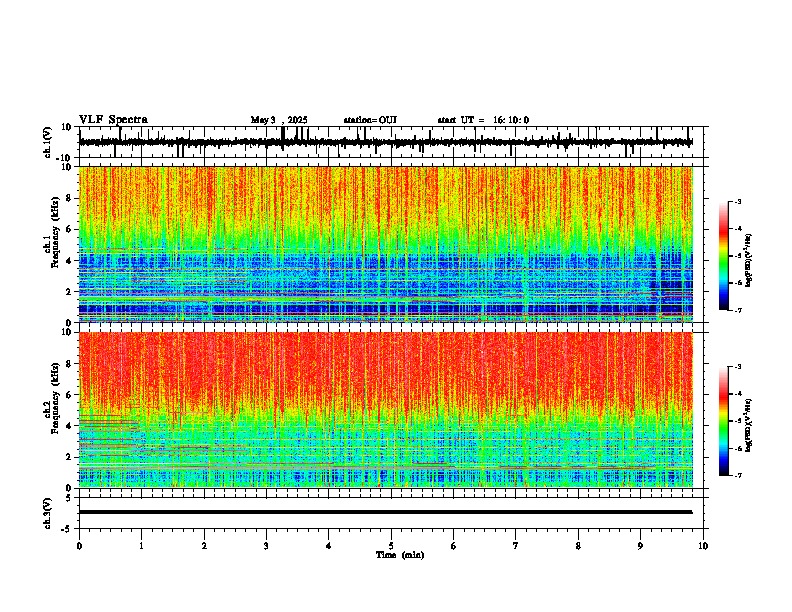Click inside the ch.1 spectrogram panel
The width and height of the screenshot is (792, 612).
click(x=386, y=244)
